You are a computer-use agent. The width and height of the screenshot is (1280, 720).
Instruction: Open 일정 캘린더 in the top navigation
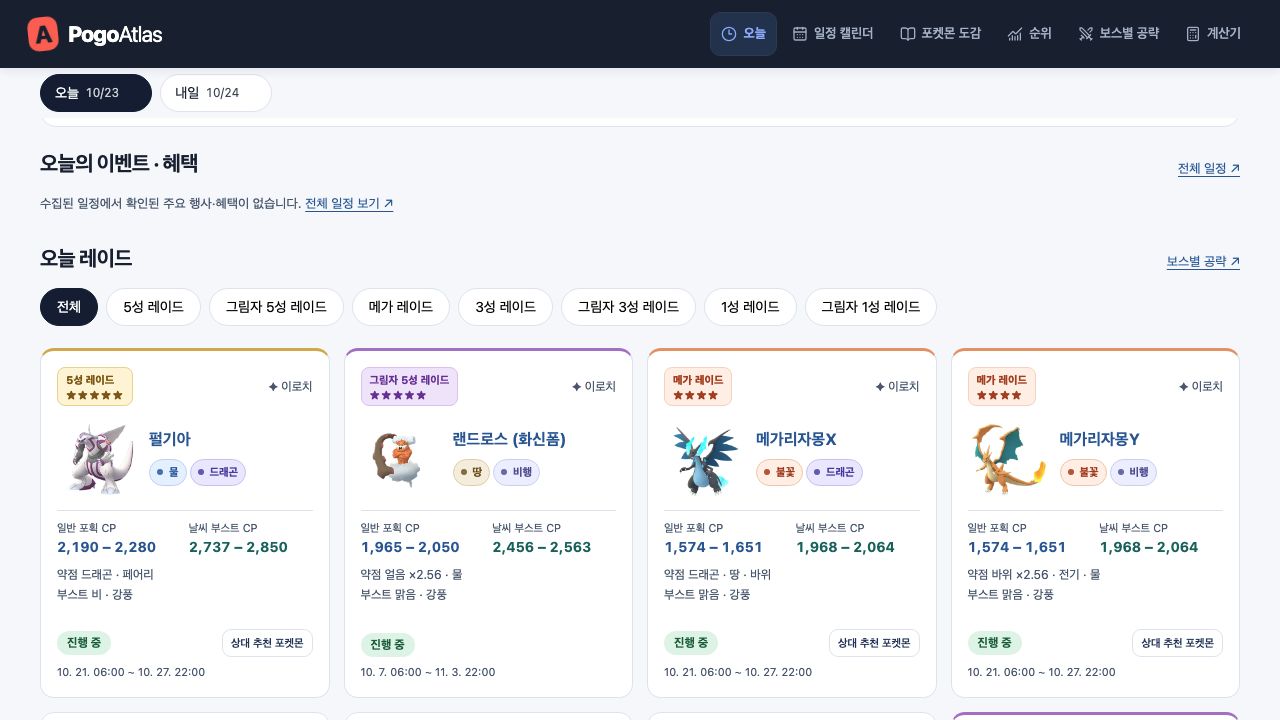833,34
